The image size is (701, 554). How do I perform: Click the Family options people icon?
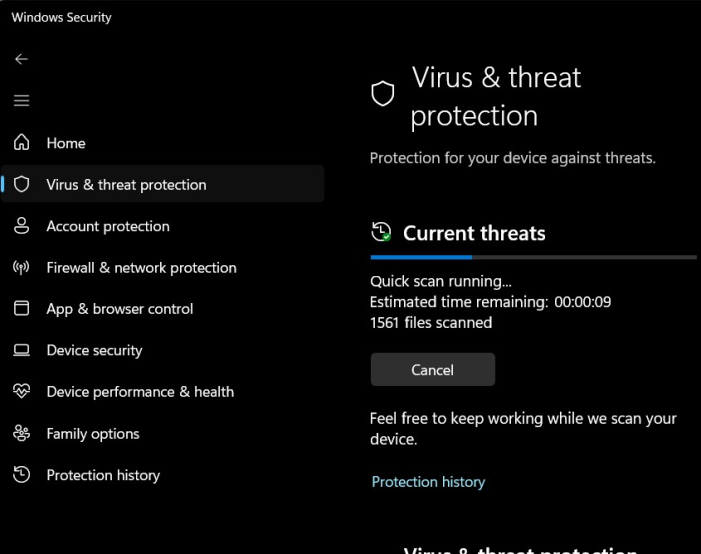point(21,434)
